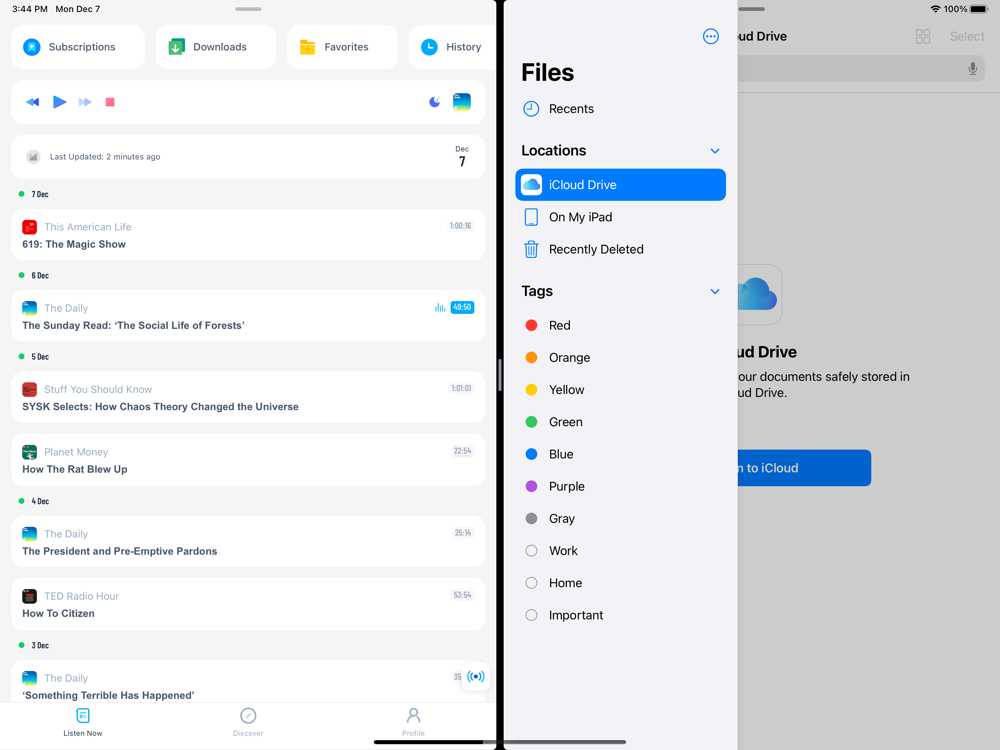The height and width of the screenshot is (750, 1000).
Task: Select the Work tag
Action: pyautogui.click(x=621, y=551)
